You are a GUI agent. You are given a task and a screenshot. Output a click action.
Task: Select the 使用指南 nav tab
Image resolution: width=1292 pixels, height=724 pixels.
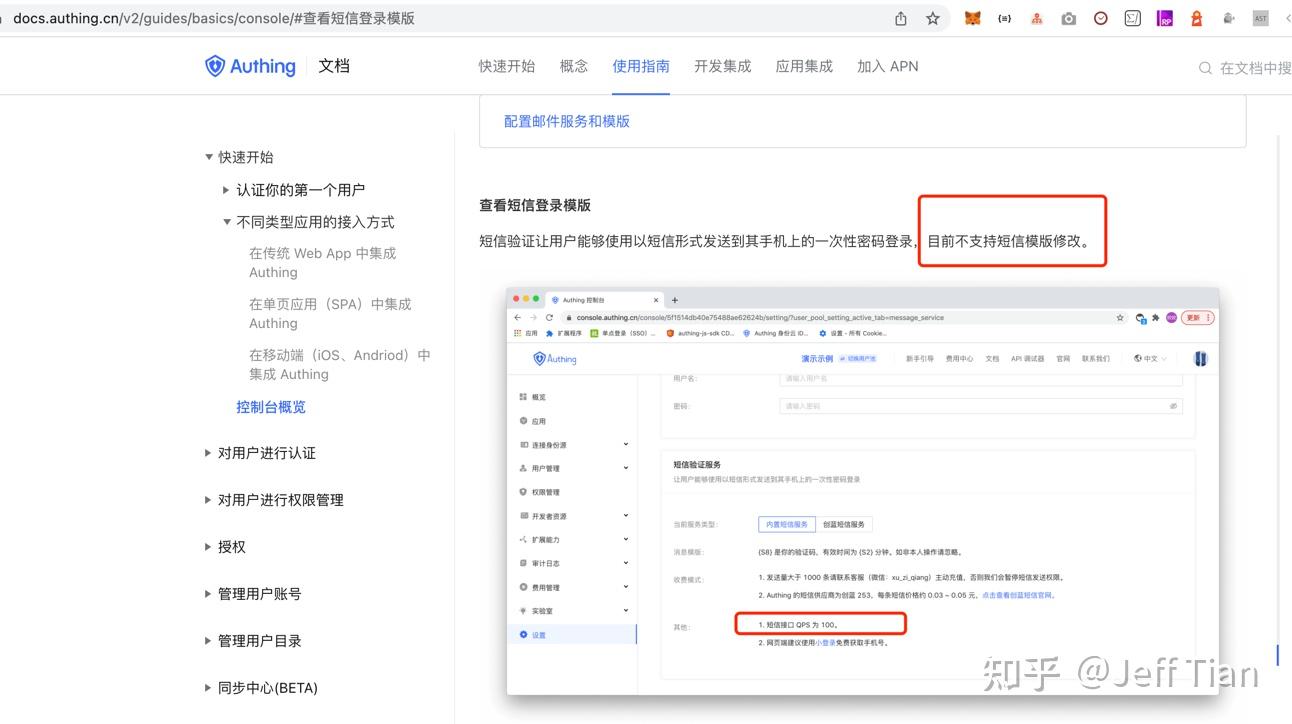tap(641, 66)
